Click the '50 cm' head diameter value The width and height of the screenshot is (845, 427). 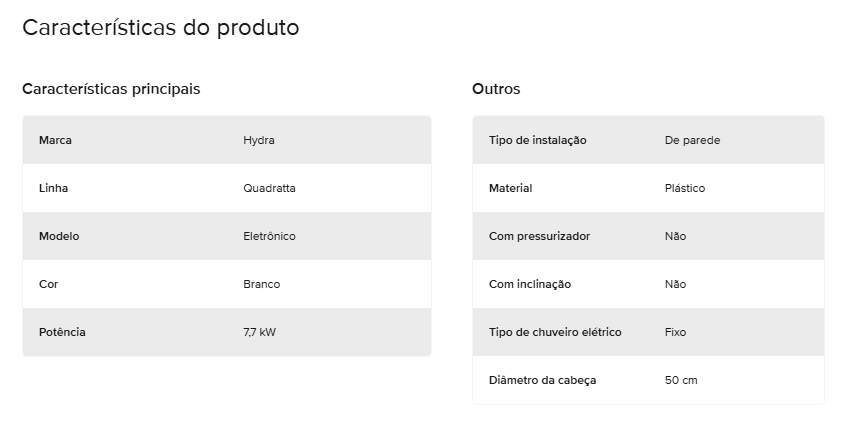(x=681, y=380)
